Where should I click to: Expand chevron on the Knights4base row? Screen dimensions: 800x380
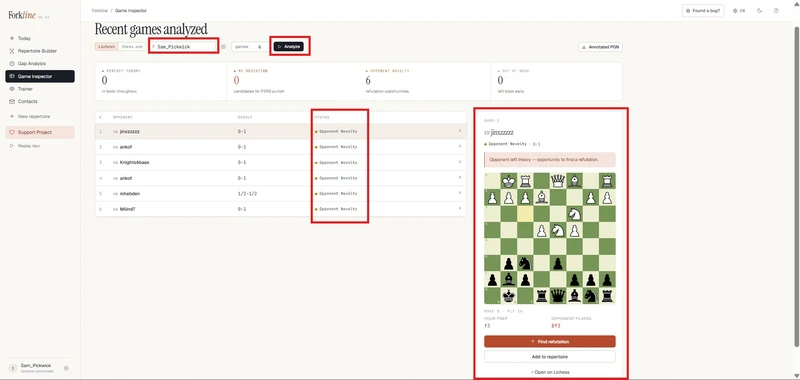(x=460, y=162)
